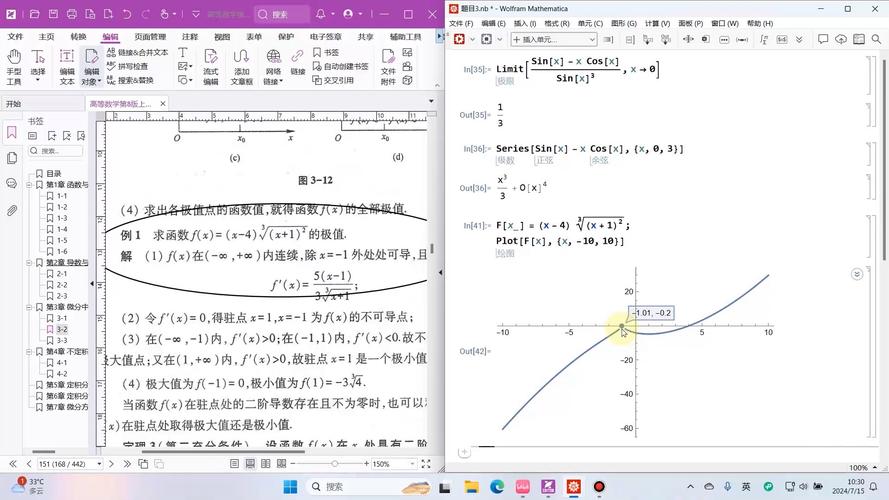The image size is (889, 500).
Task: Click the PDF editor search field
Action: click(x=282, y=14)
